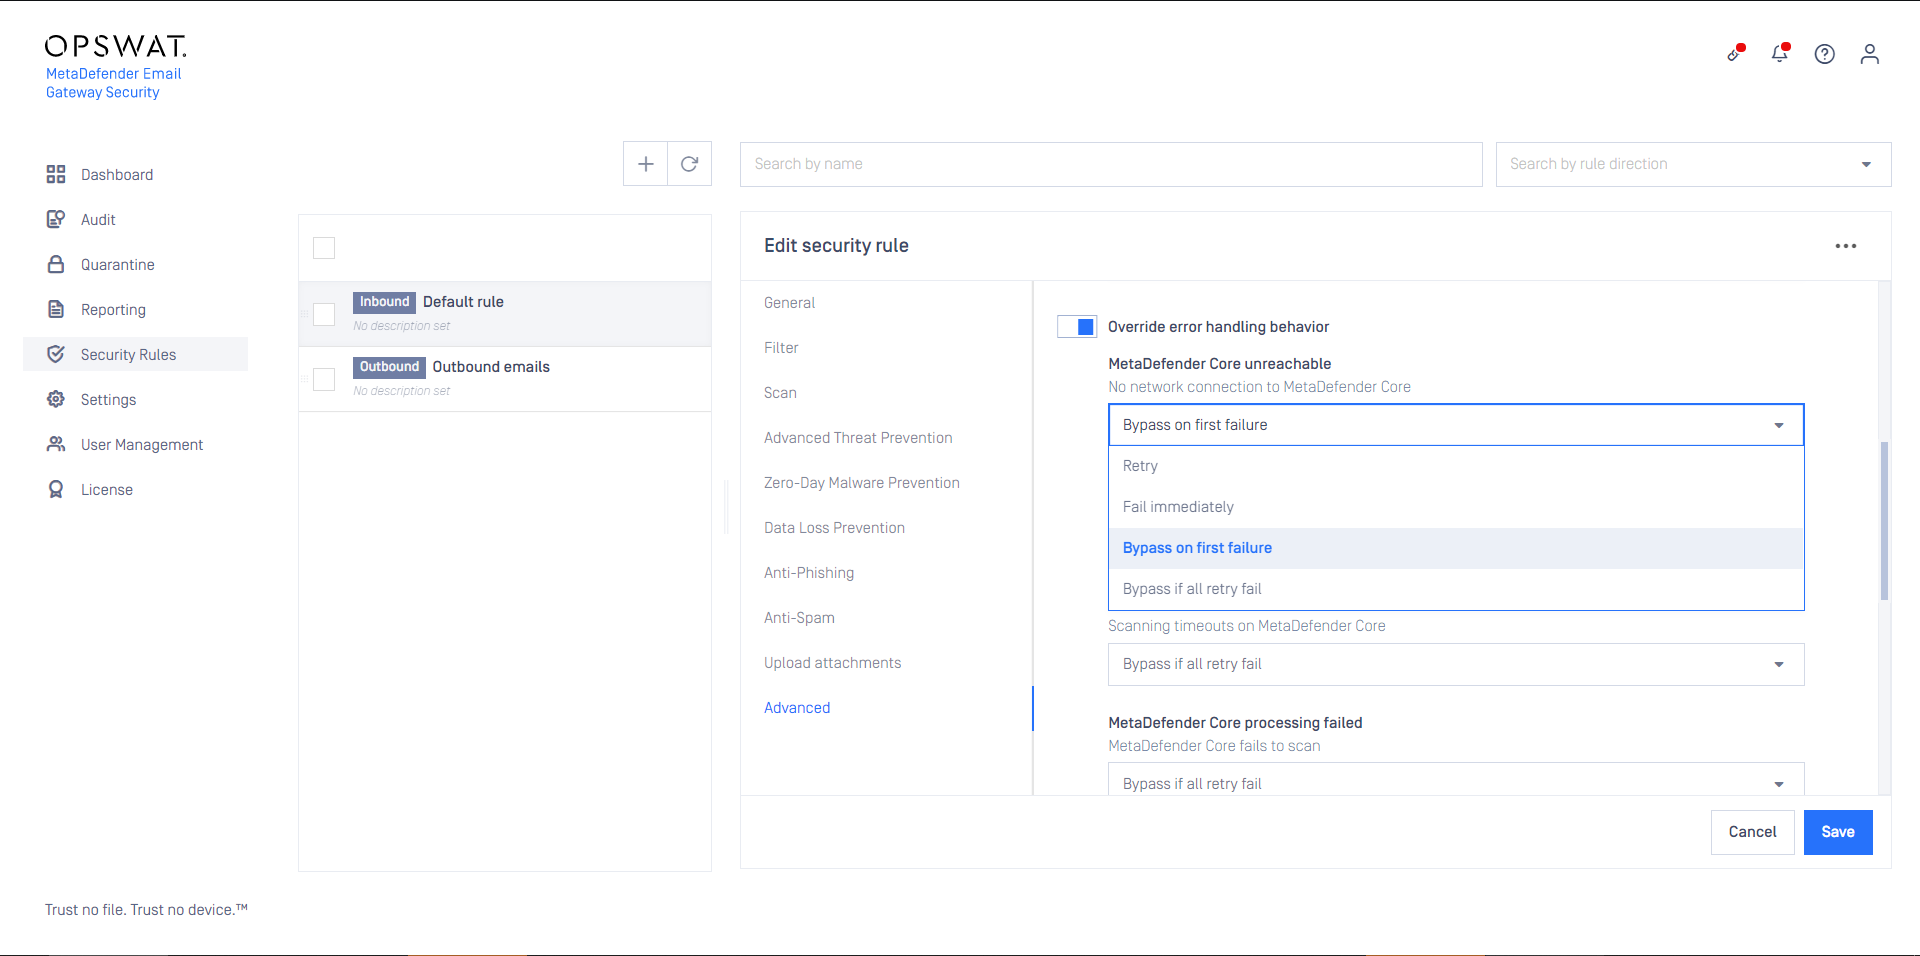
Task: Go to the Reporting page
Action: pyautogui.click(x=113, y=310)
